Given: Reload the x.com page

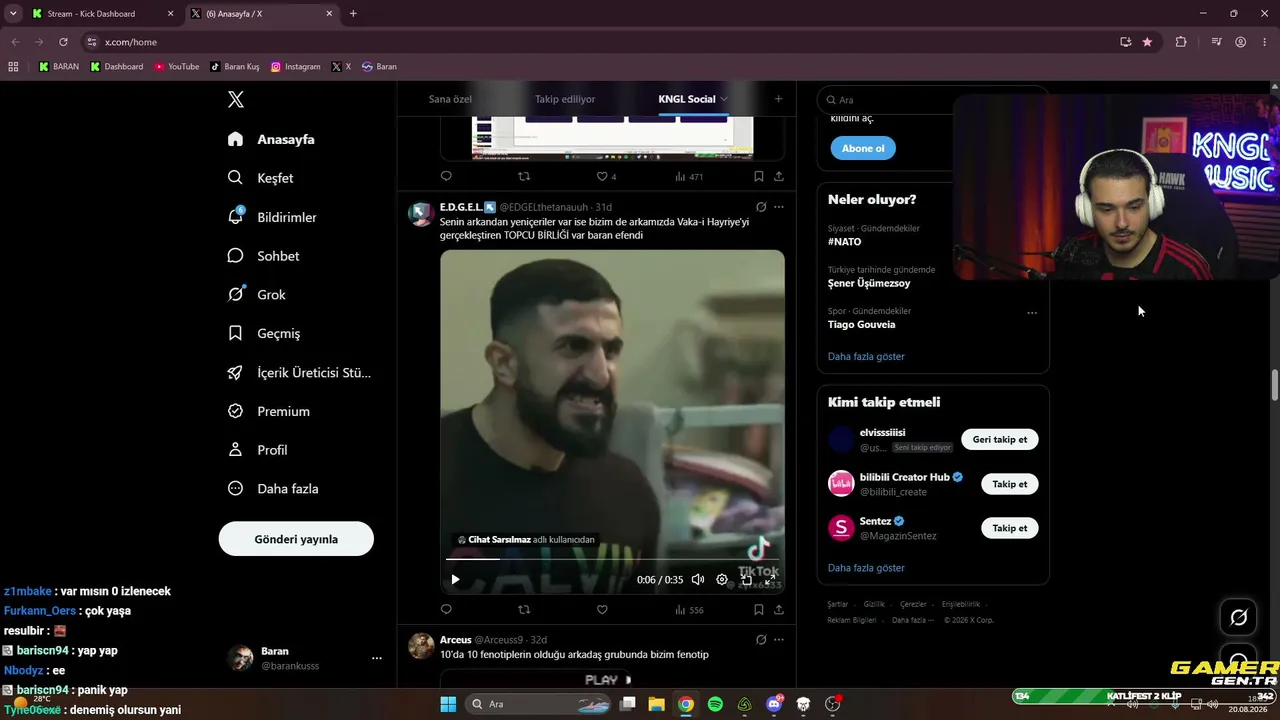Looking at the screenshot, I should tap(63, 42).
